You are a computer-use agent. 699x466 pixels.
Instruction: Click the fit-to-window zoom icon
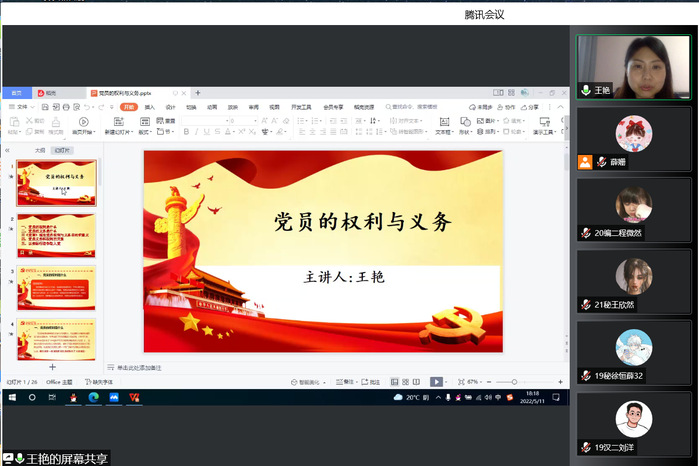(461, 382)
